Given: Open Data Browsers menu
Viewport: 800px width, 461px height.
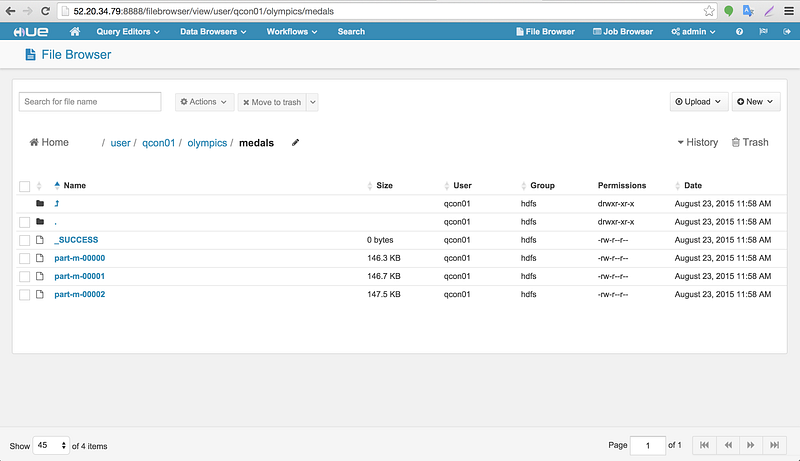Looking at the screenshot, I should 213,32.
